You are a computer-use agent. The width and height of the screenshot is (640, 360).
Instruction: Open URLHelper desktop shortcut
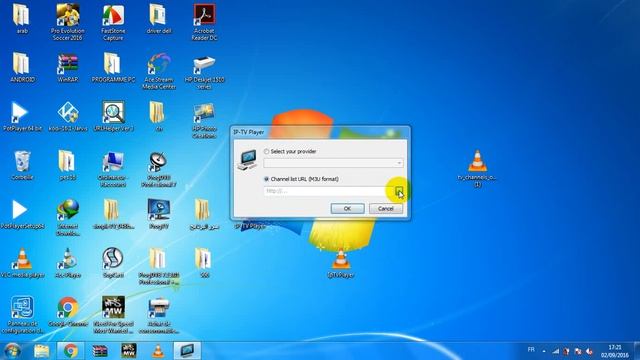(113, 116)
